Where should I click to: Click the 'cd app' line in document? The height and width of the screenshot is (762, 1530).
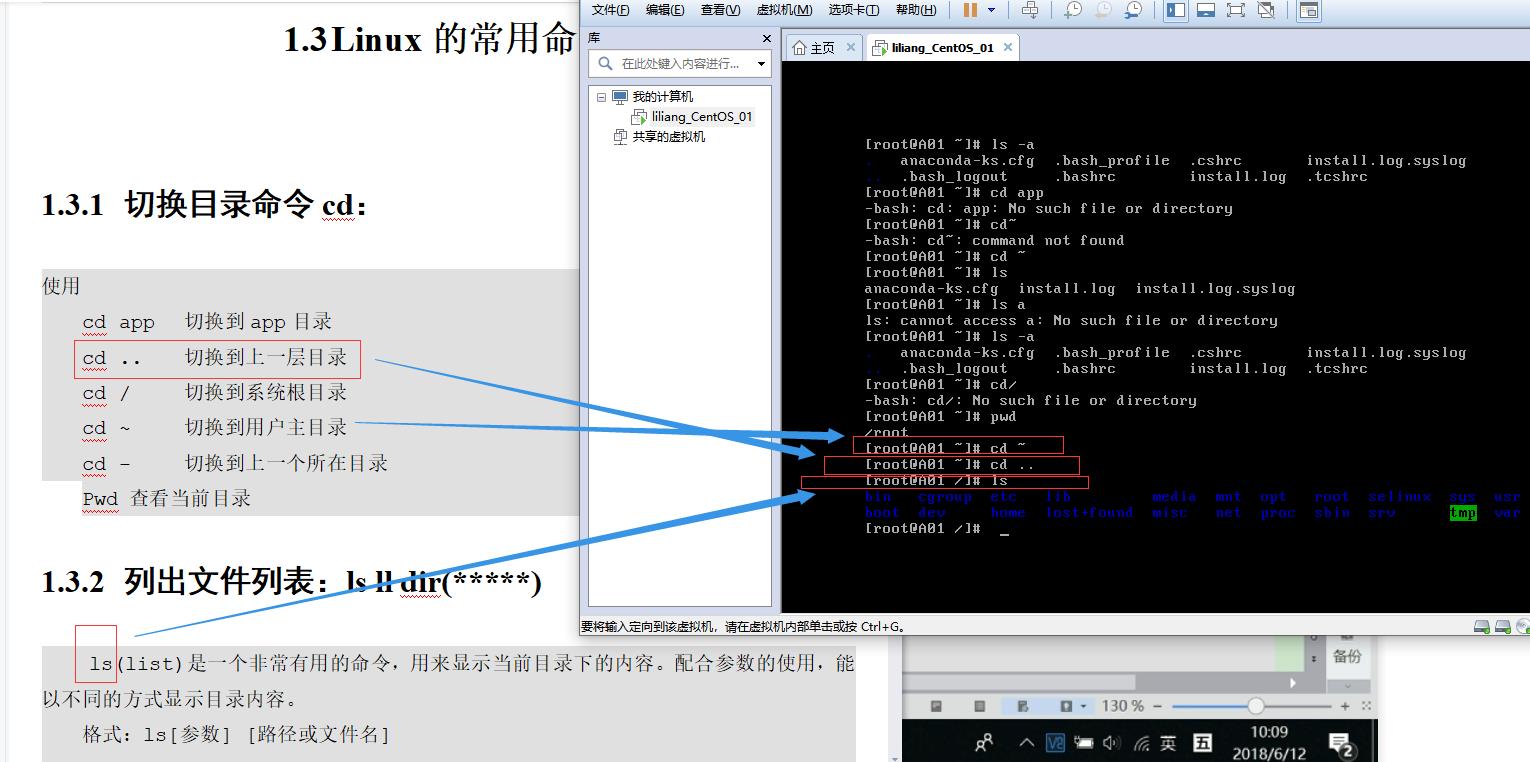pyautogui.click(x=207, y=322)
